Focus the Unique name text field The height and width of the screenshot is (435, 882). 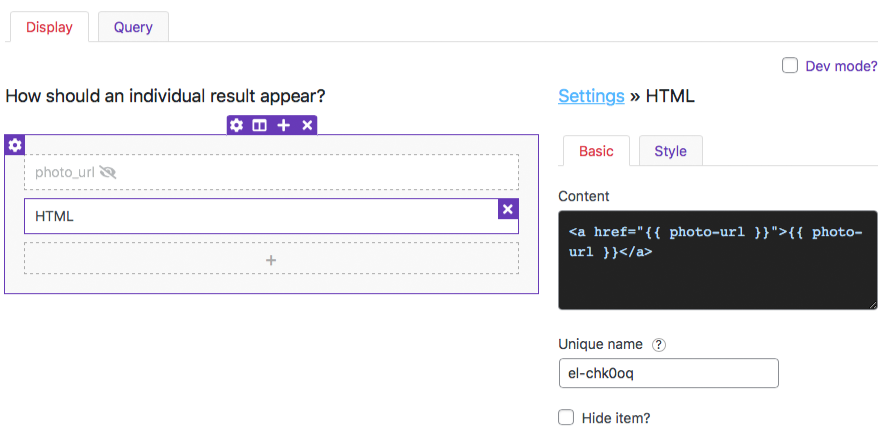coord(669,373)
